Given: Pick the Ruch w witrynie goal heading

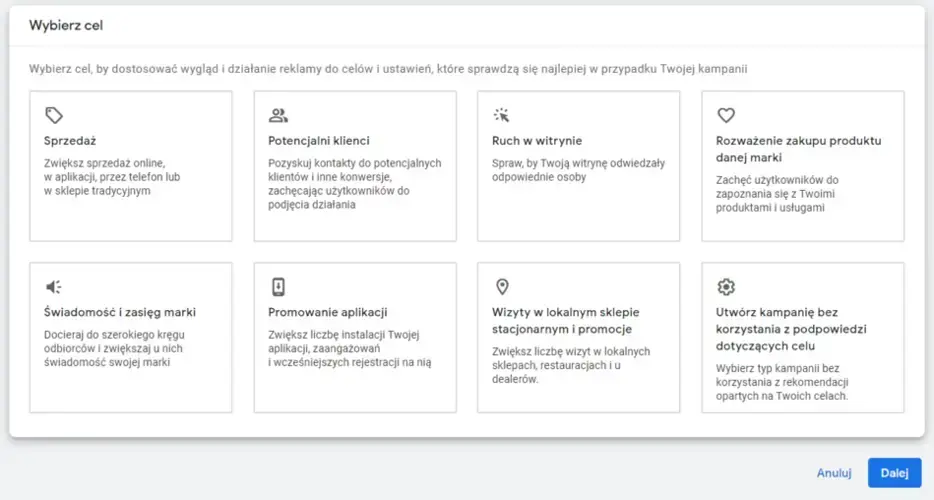Looking at the screenshot, I should [x=537, y=141].
